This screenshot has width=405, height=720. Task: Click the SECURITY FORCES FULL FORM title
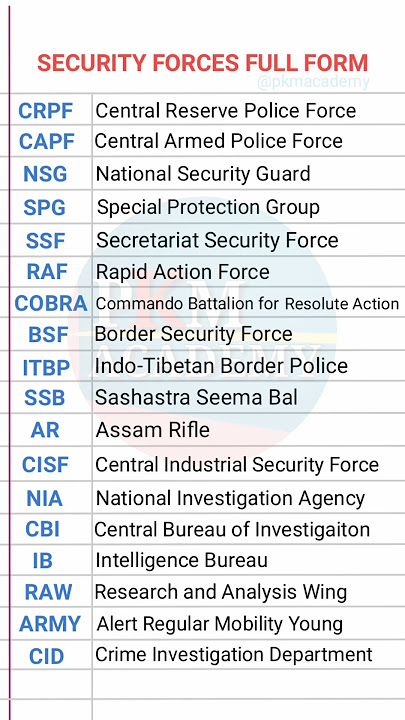point(202,63)
